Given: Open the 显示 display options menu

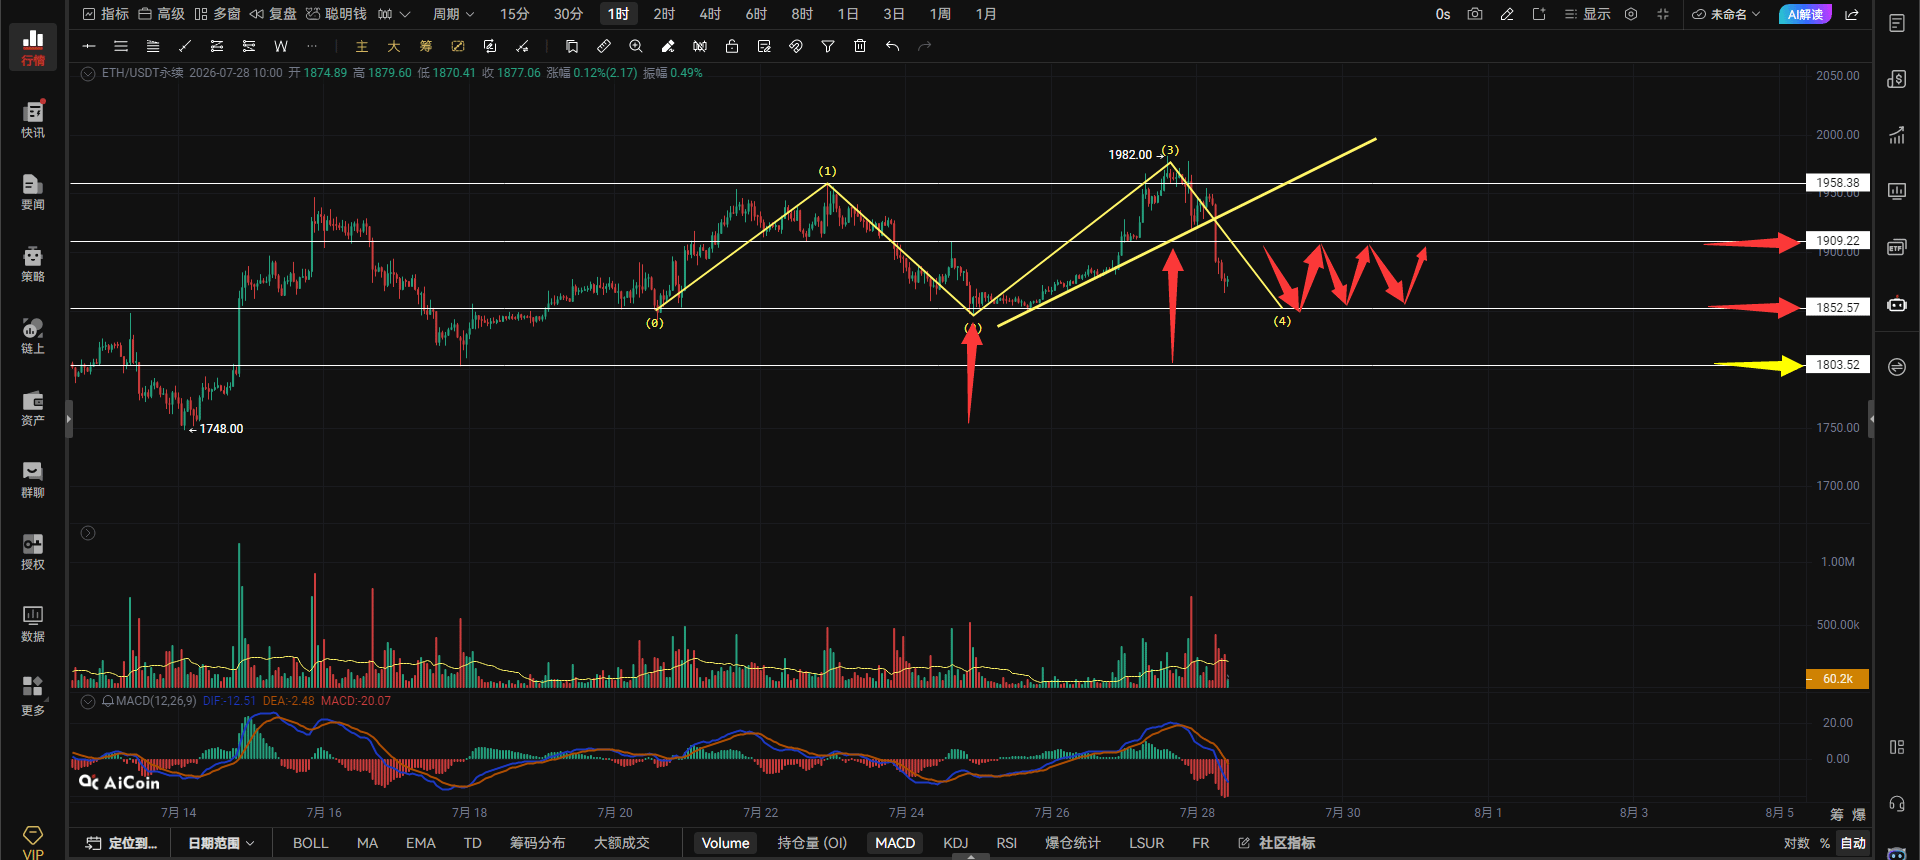Looking at the screenshot, I should [1588, 14].
